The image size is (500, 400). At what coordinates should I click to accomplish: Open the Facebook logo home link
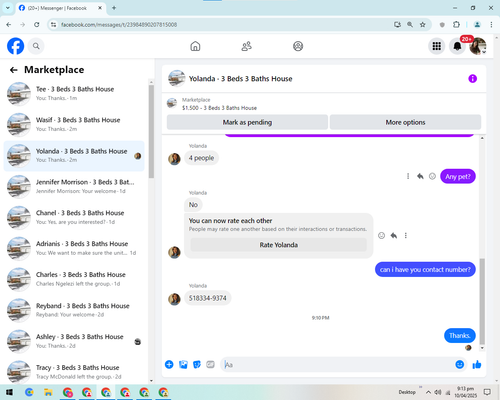point(15,46)
